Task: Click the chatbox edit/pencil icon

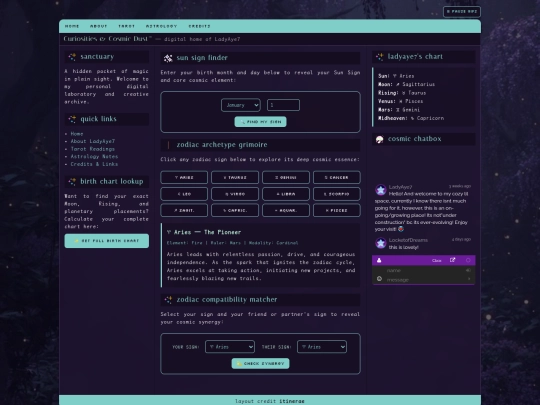Action: [453, 260]
